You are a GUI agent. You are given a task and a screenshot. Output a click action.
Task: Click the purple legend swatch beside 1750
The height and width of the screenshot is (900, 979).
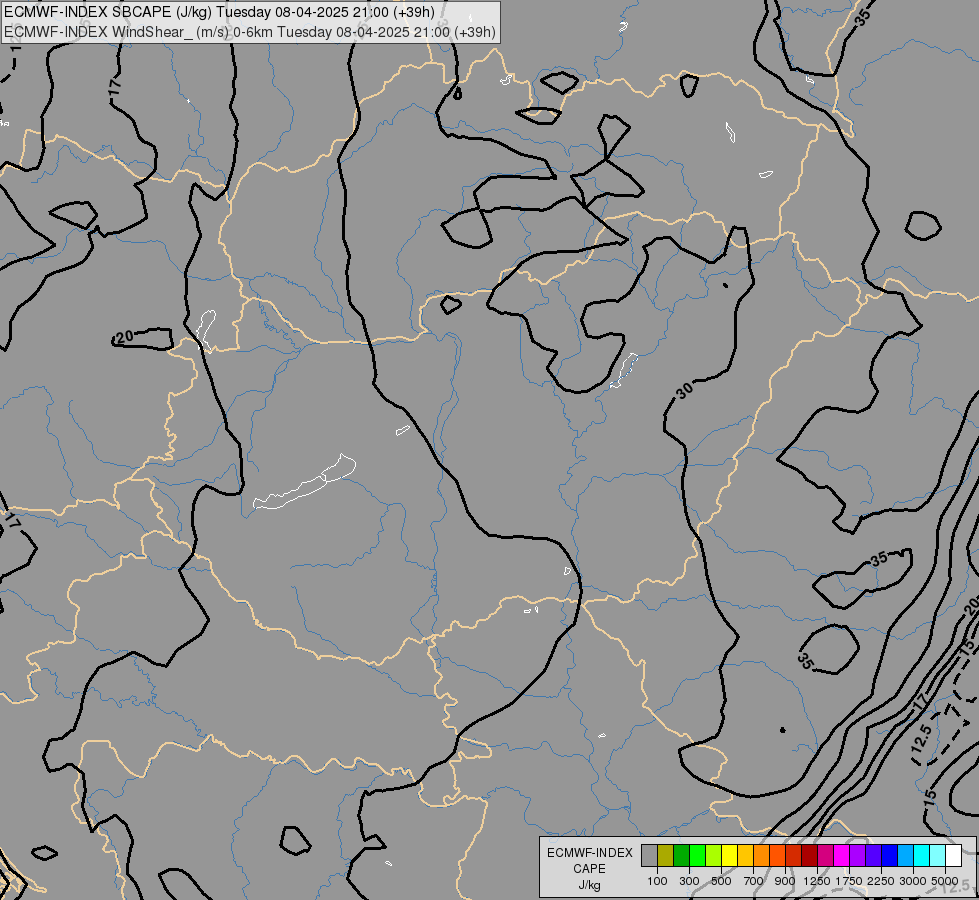point(857,855)
